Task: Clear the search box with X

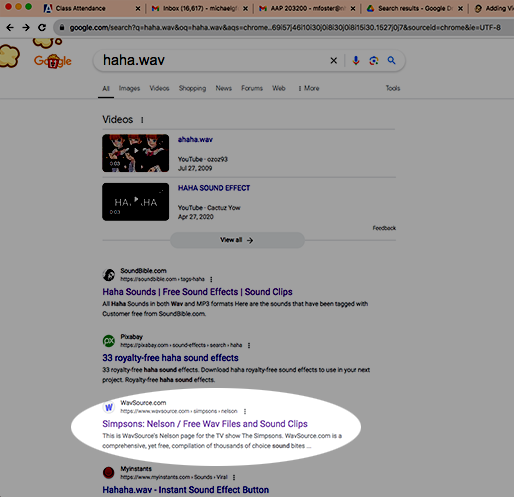Action: tap(333, 61)
